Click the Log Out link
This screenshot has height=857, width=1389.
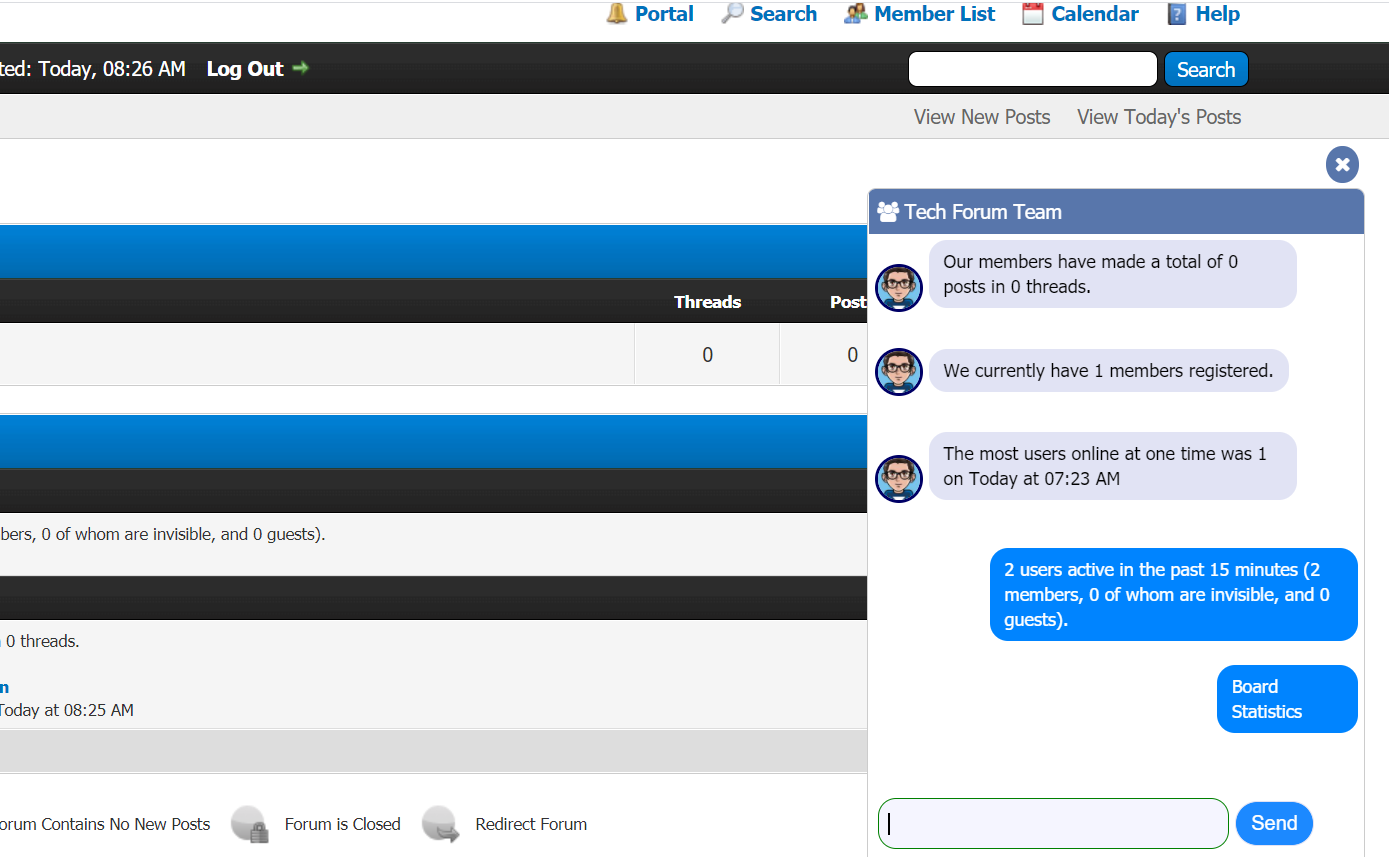[x=245, y=69]
